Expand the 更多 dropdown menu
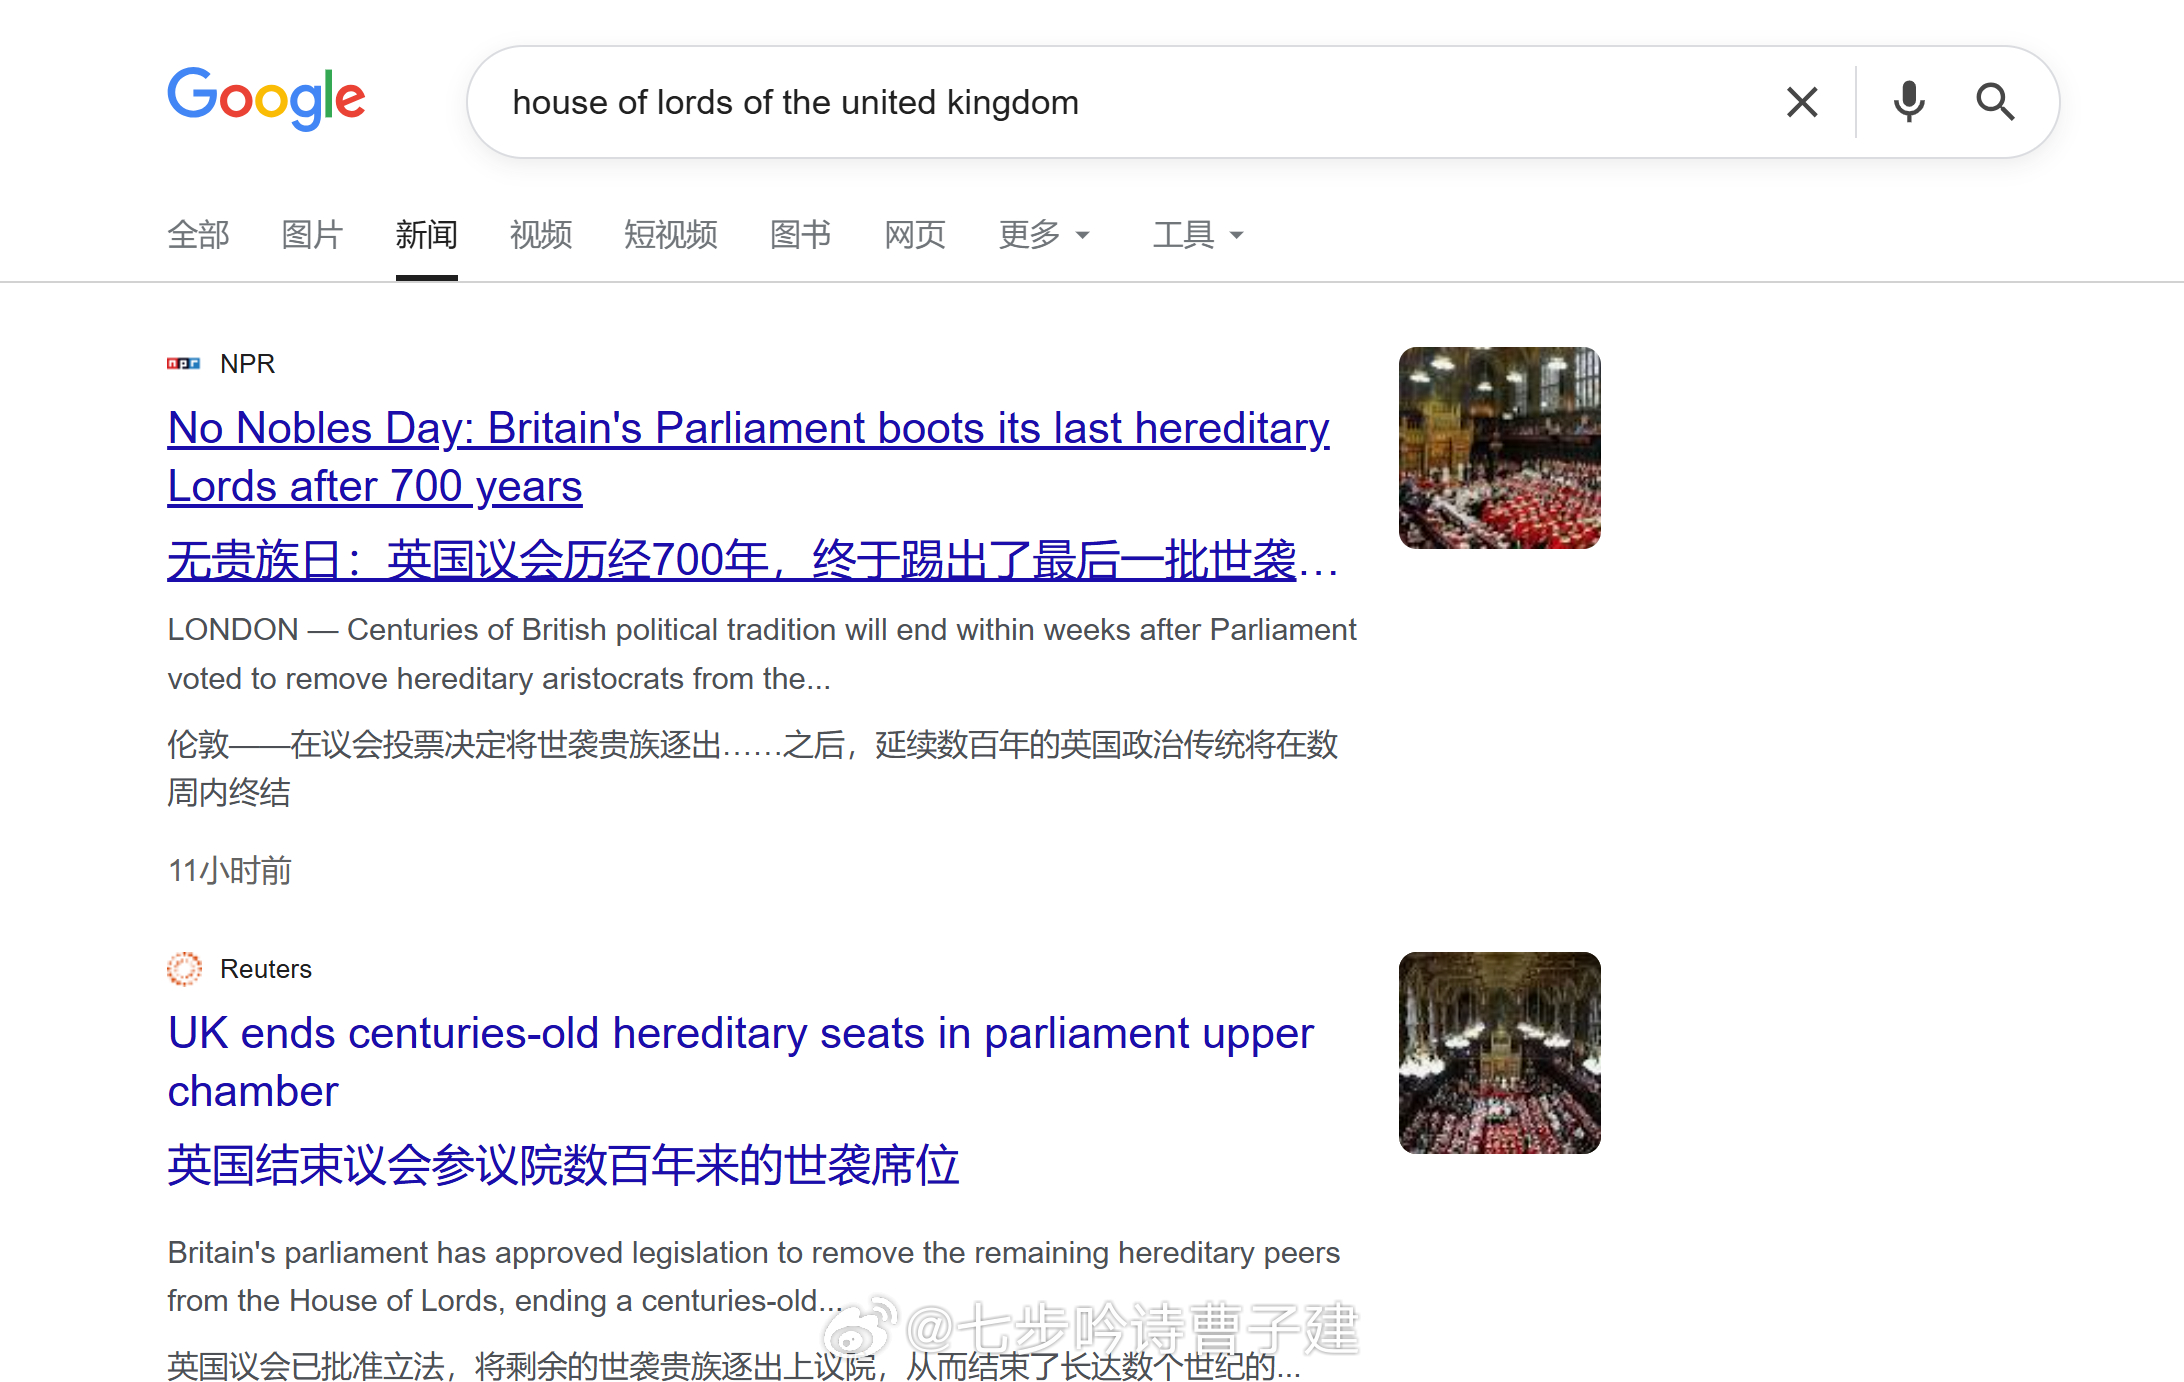 click(1044, 235)
